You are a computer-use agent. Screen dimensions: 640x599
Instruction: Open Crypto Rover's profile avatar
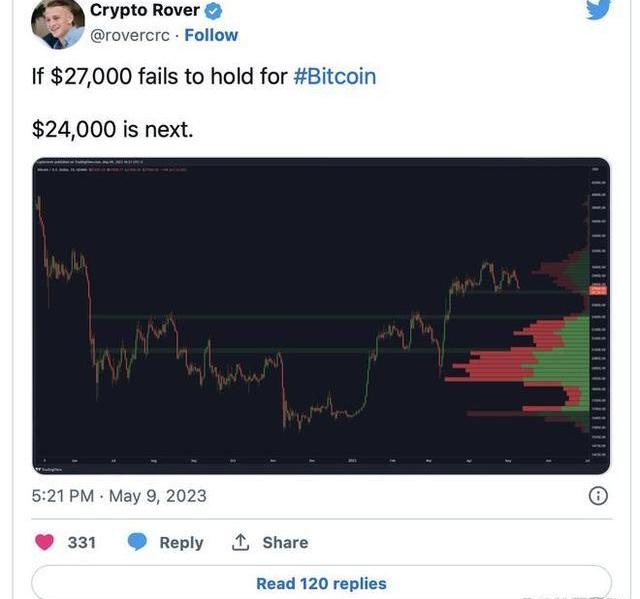point(57,22)
